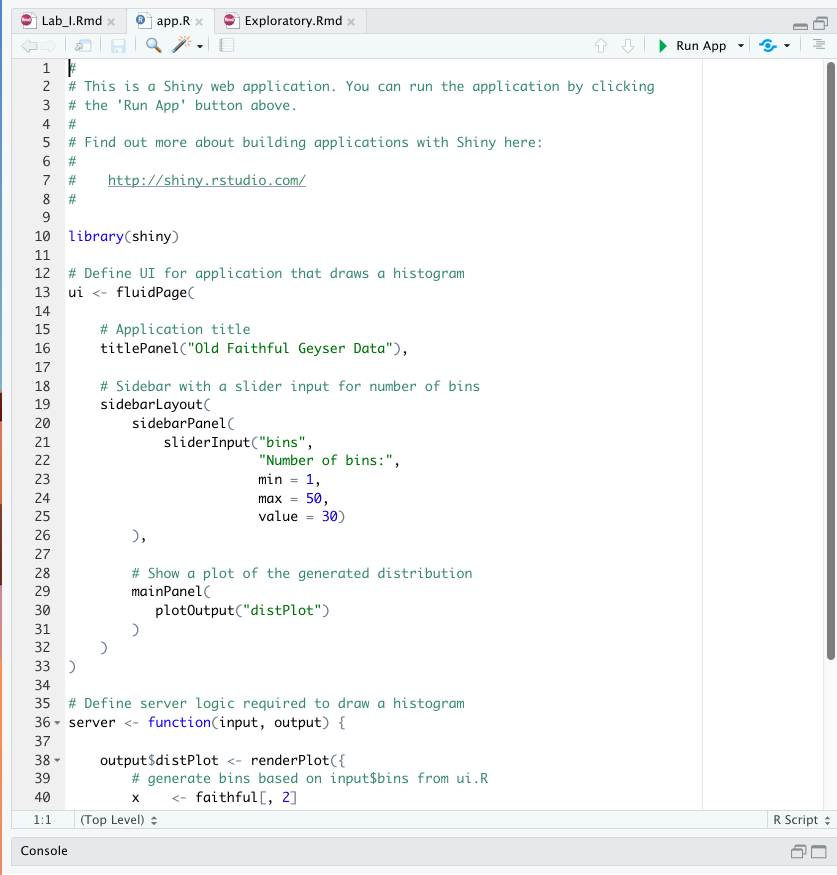Close the app.R tab

tap(199, 22)
